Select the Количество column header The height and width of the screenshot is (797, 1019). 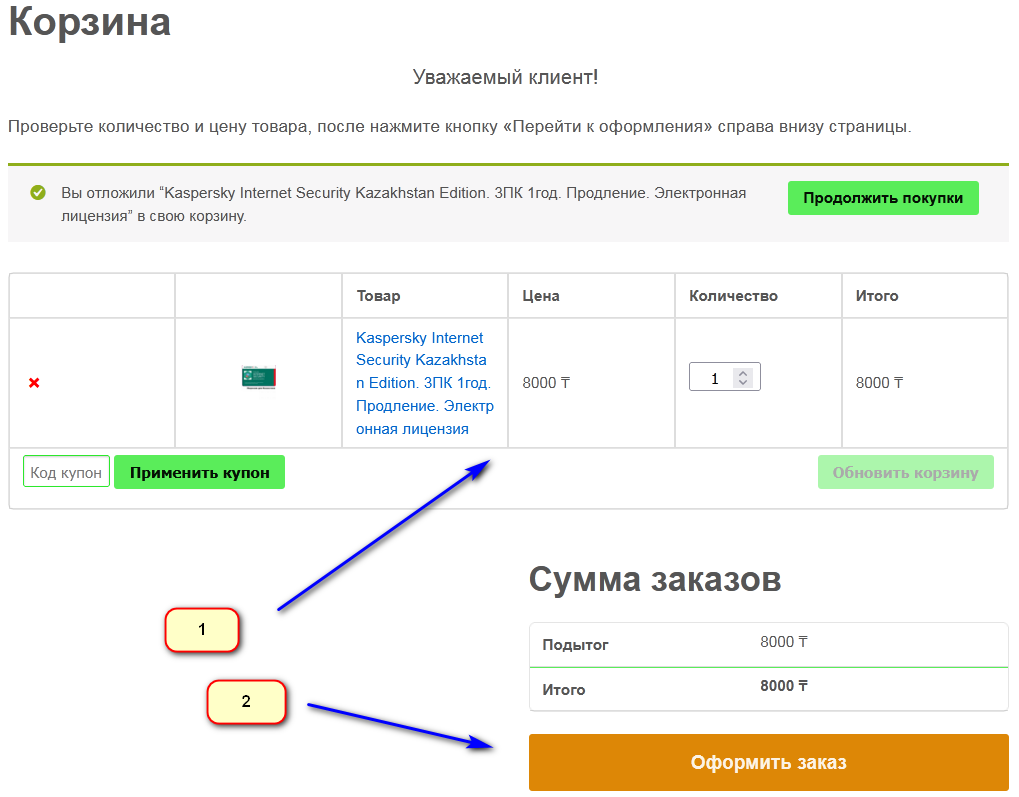pos(733,296)
